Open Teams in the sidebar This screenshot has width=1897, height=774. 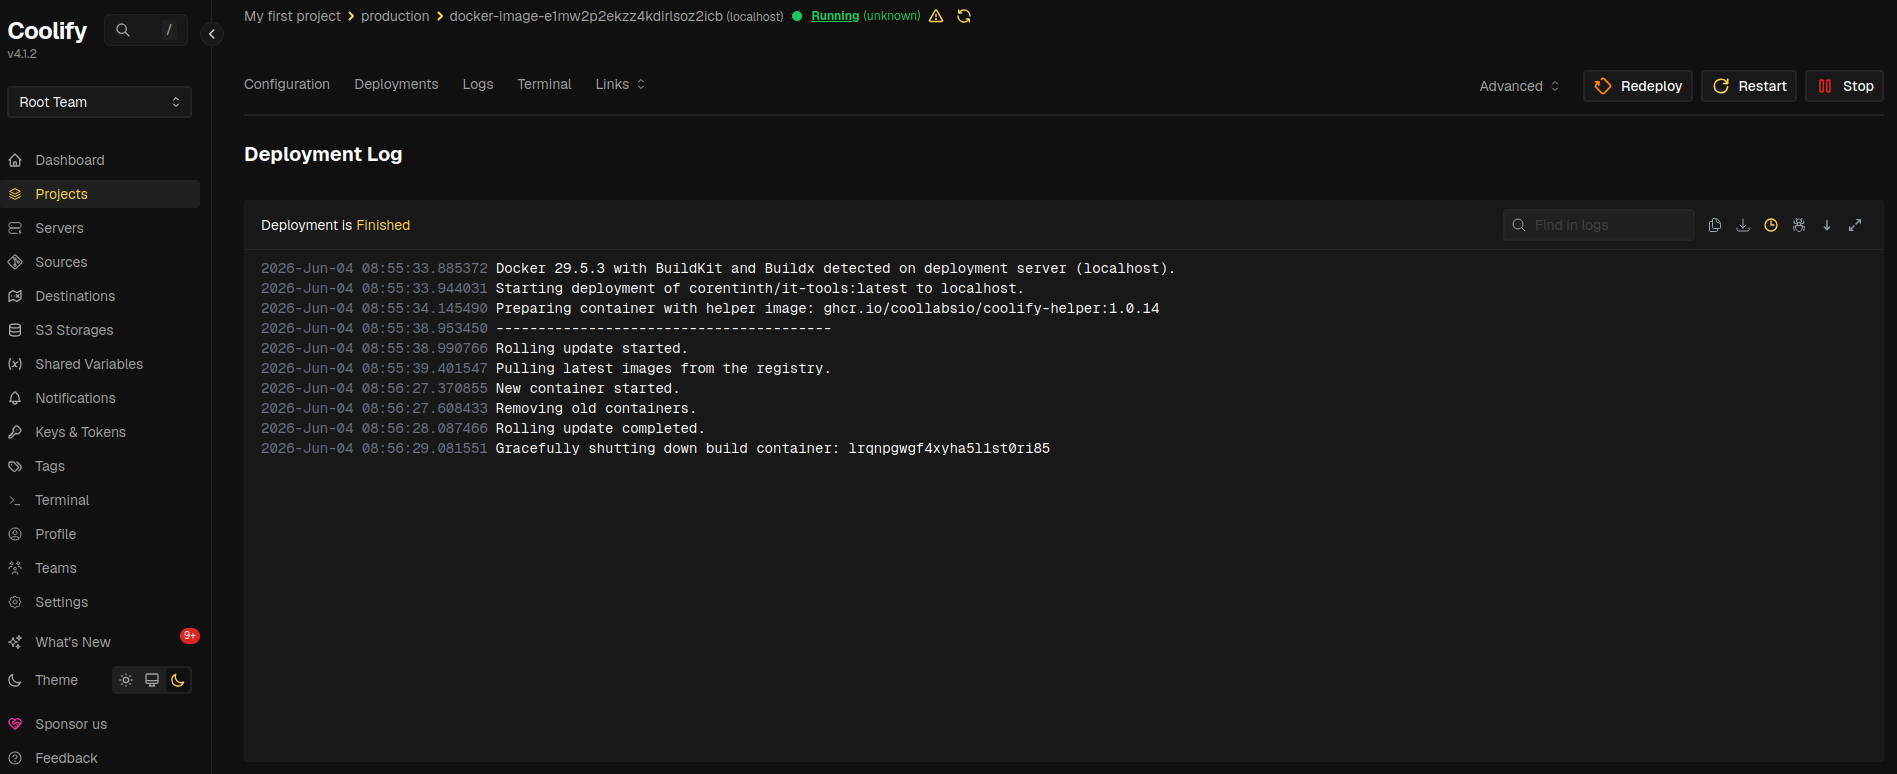tap(100, 568)
